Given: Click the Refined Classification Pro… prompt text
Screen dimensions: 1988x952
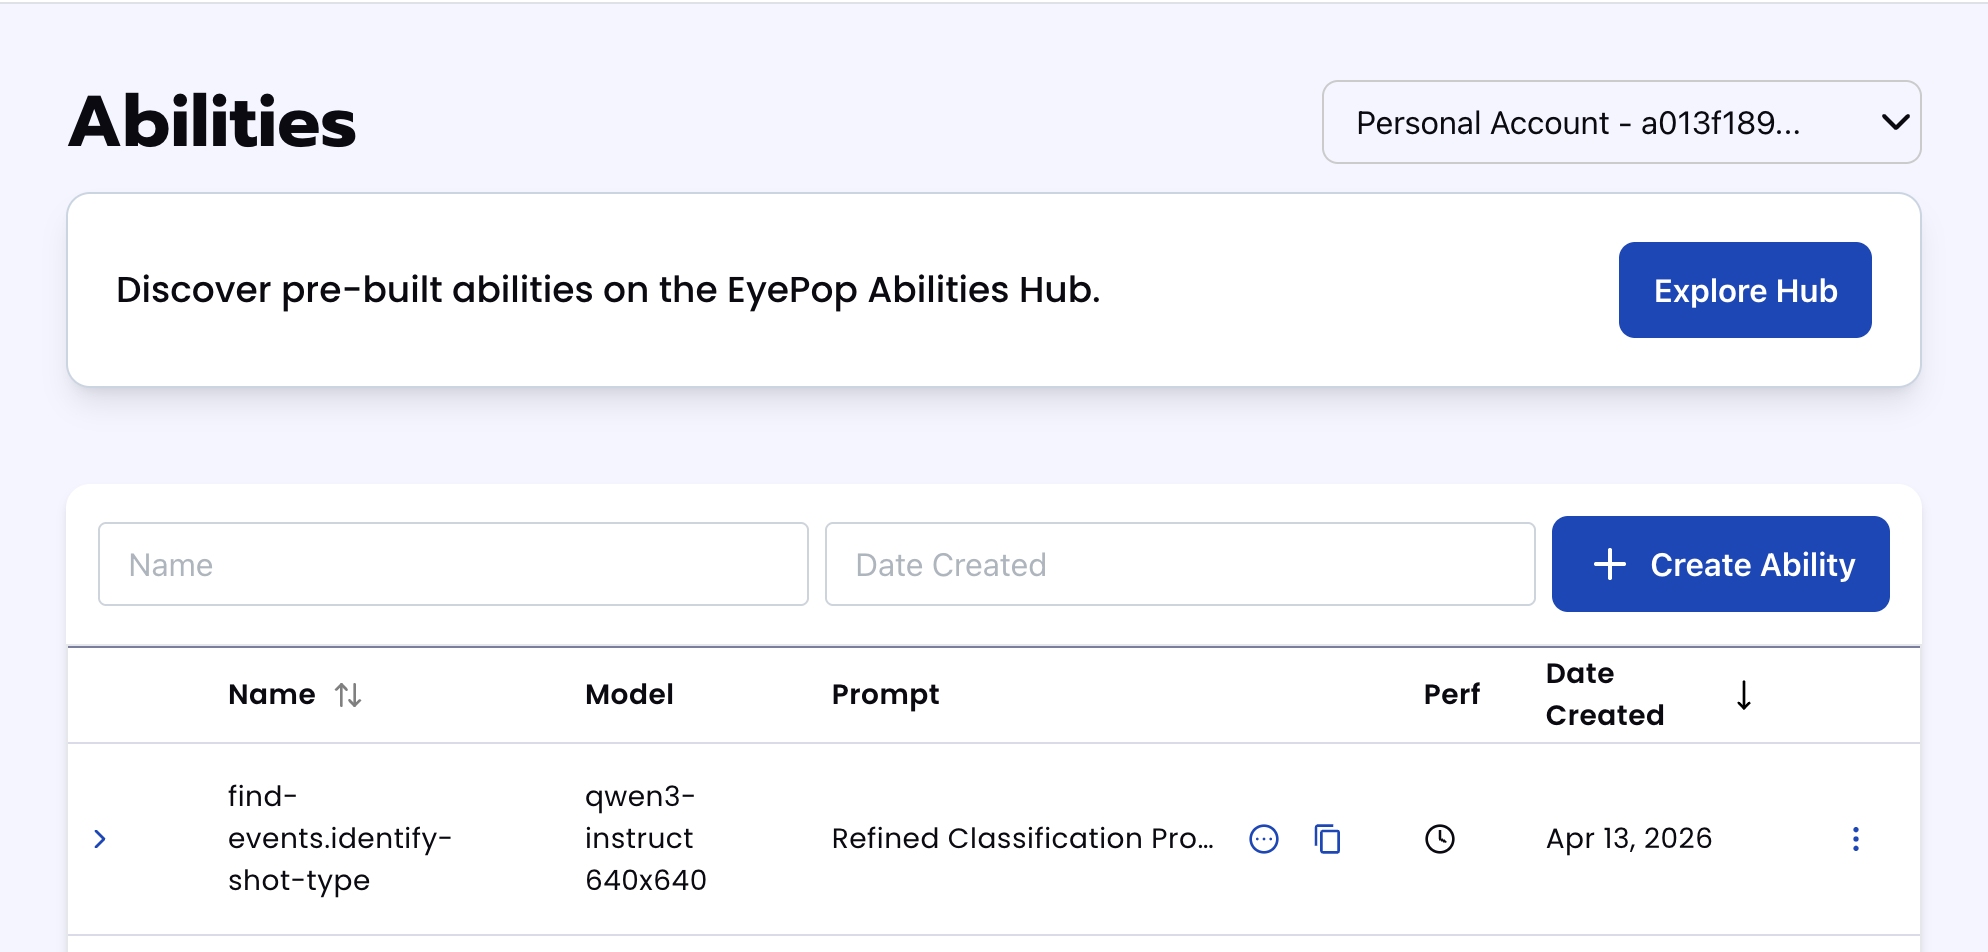Looking at the screenshot, I should tap(1022, 839).
